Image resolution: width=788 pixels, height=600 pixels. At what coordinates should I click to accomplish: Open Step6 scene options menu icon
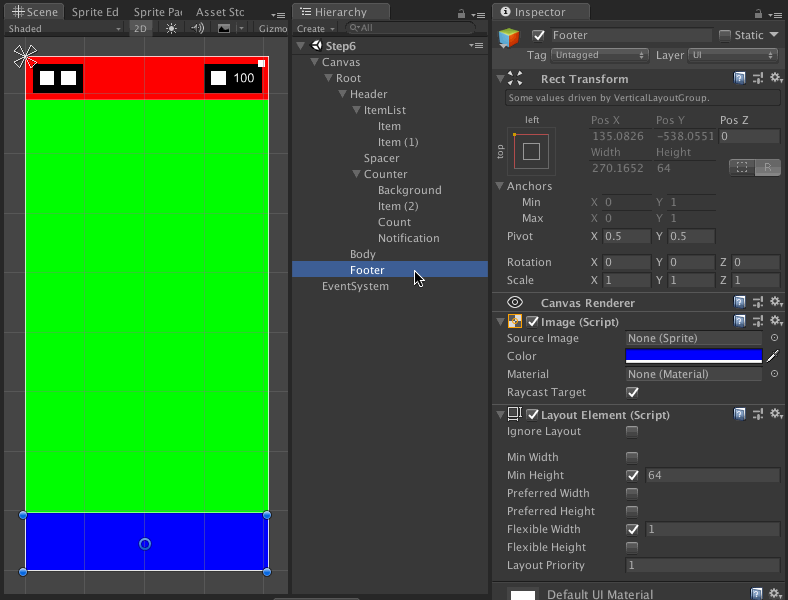point(476,46)
